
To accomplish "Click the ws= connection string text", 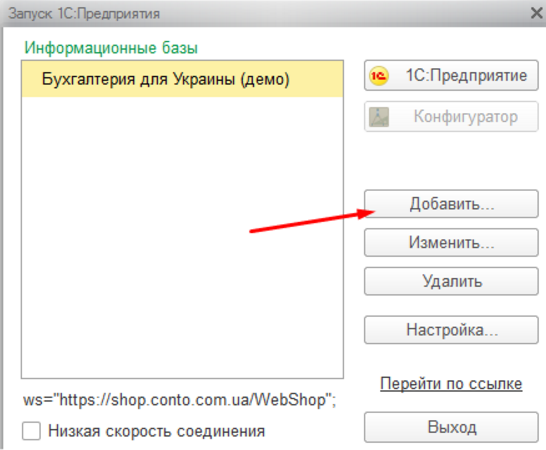I will (x=180, y=400).
